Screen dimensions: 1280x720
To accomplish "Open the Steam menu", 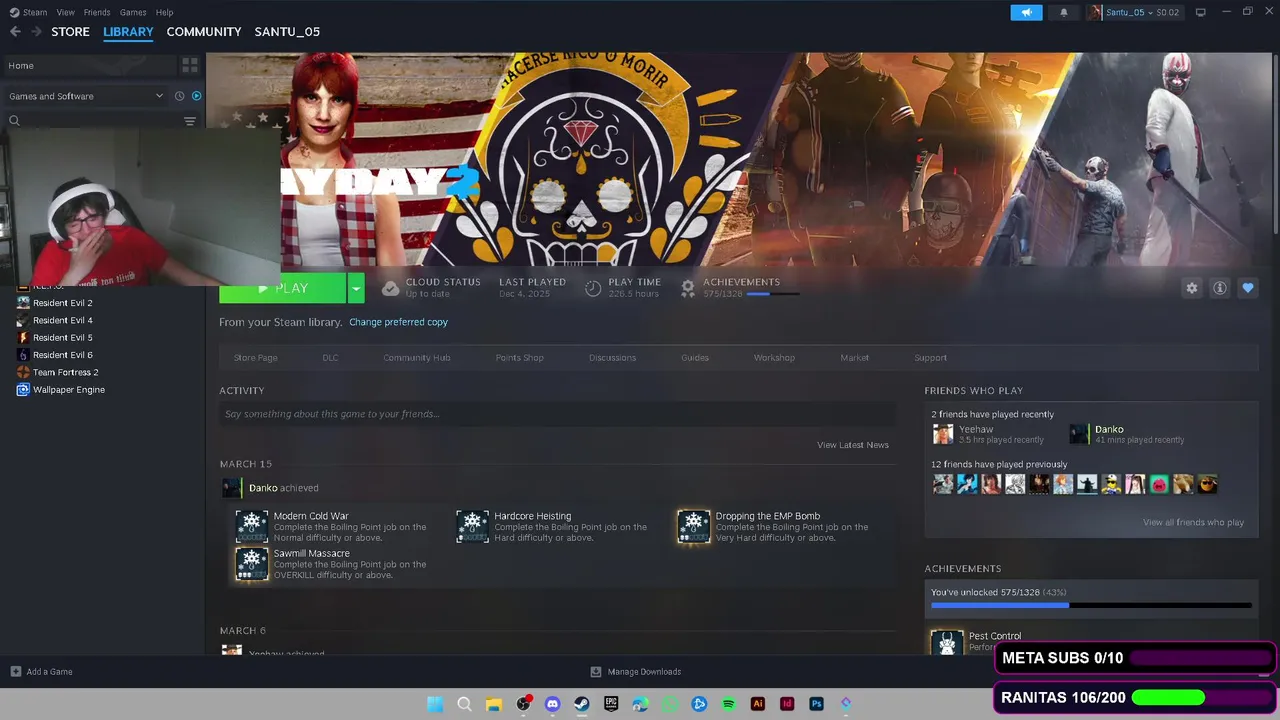I will [35, 12].
